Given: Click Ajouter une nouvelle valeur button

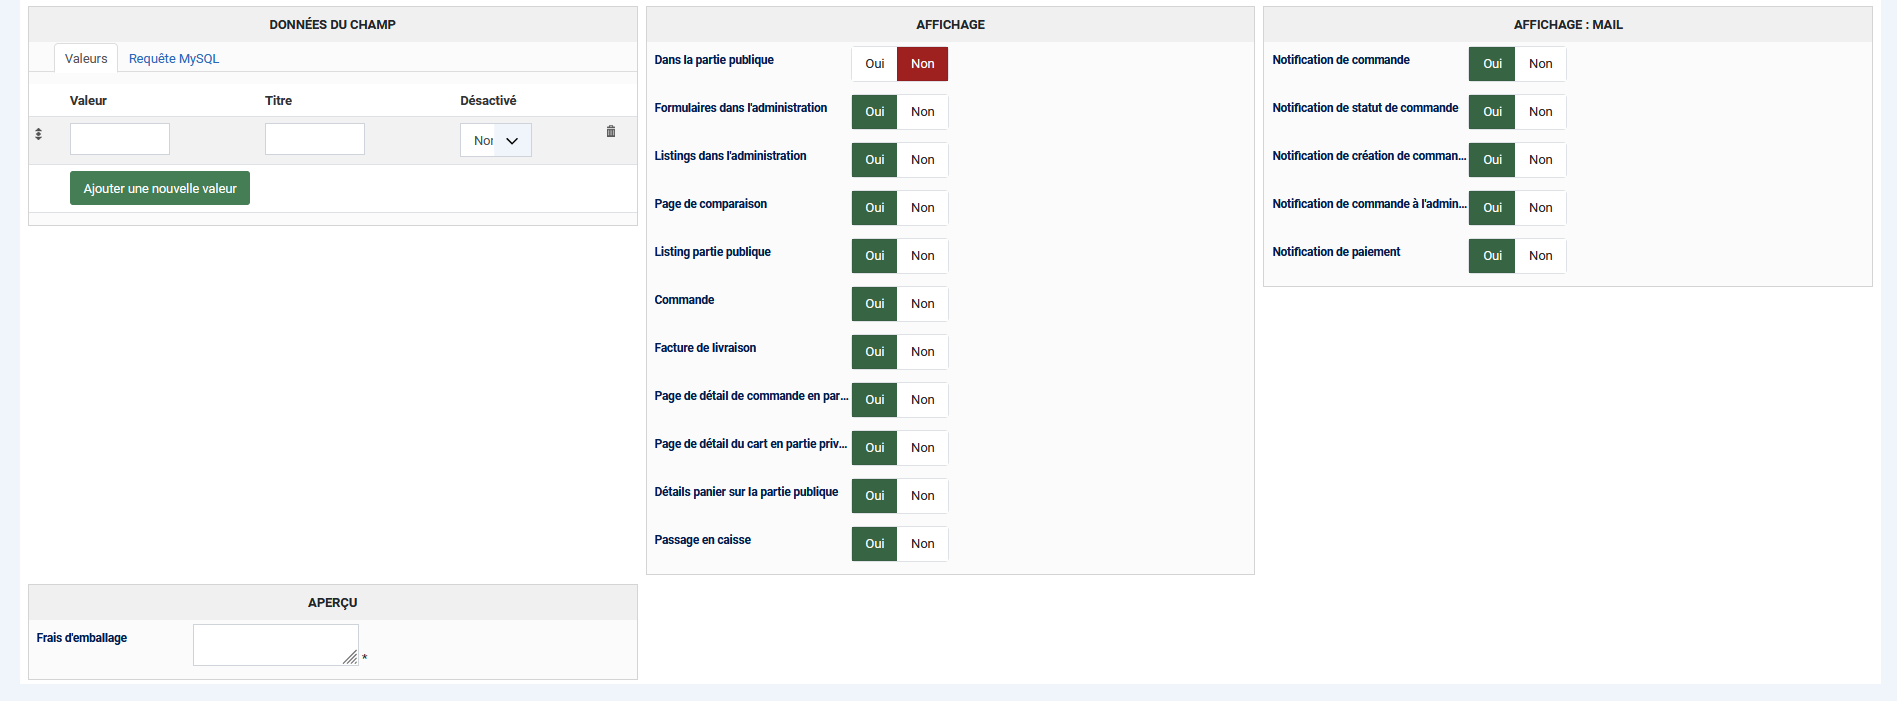Looking at the screenshot, I should (x=160, y=189).
